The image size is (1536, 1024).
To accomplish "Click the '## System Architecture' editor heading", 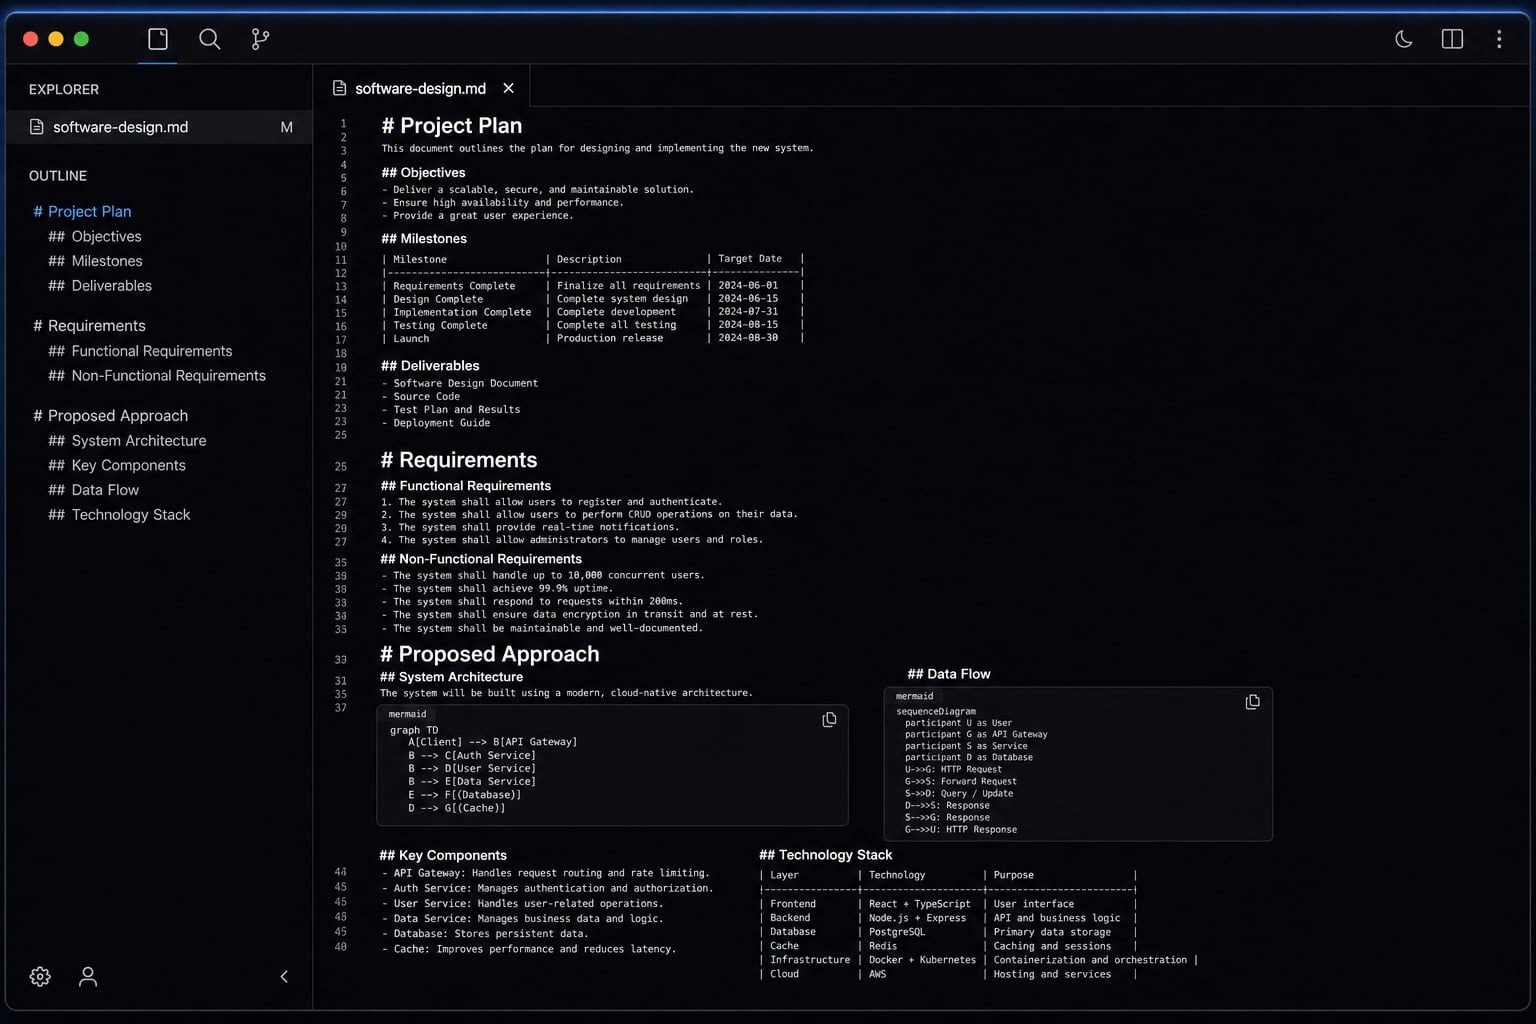I will click(x=451, y=677).
